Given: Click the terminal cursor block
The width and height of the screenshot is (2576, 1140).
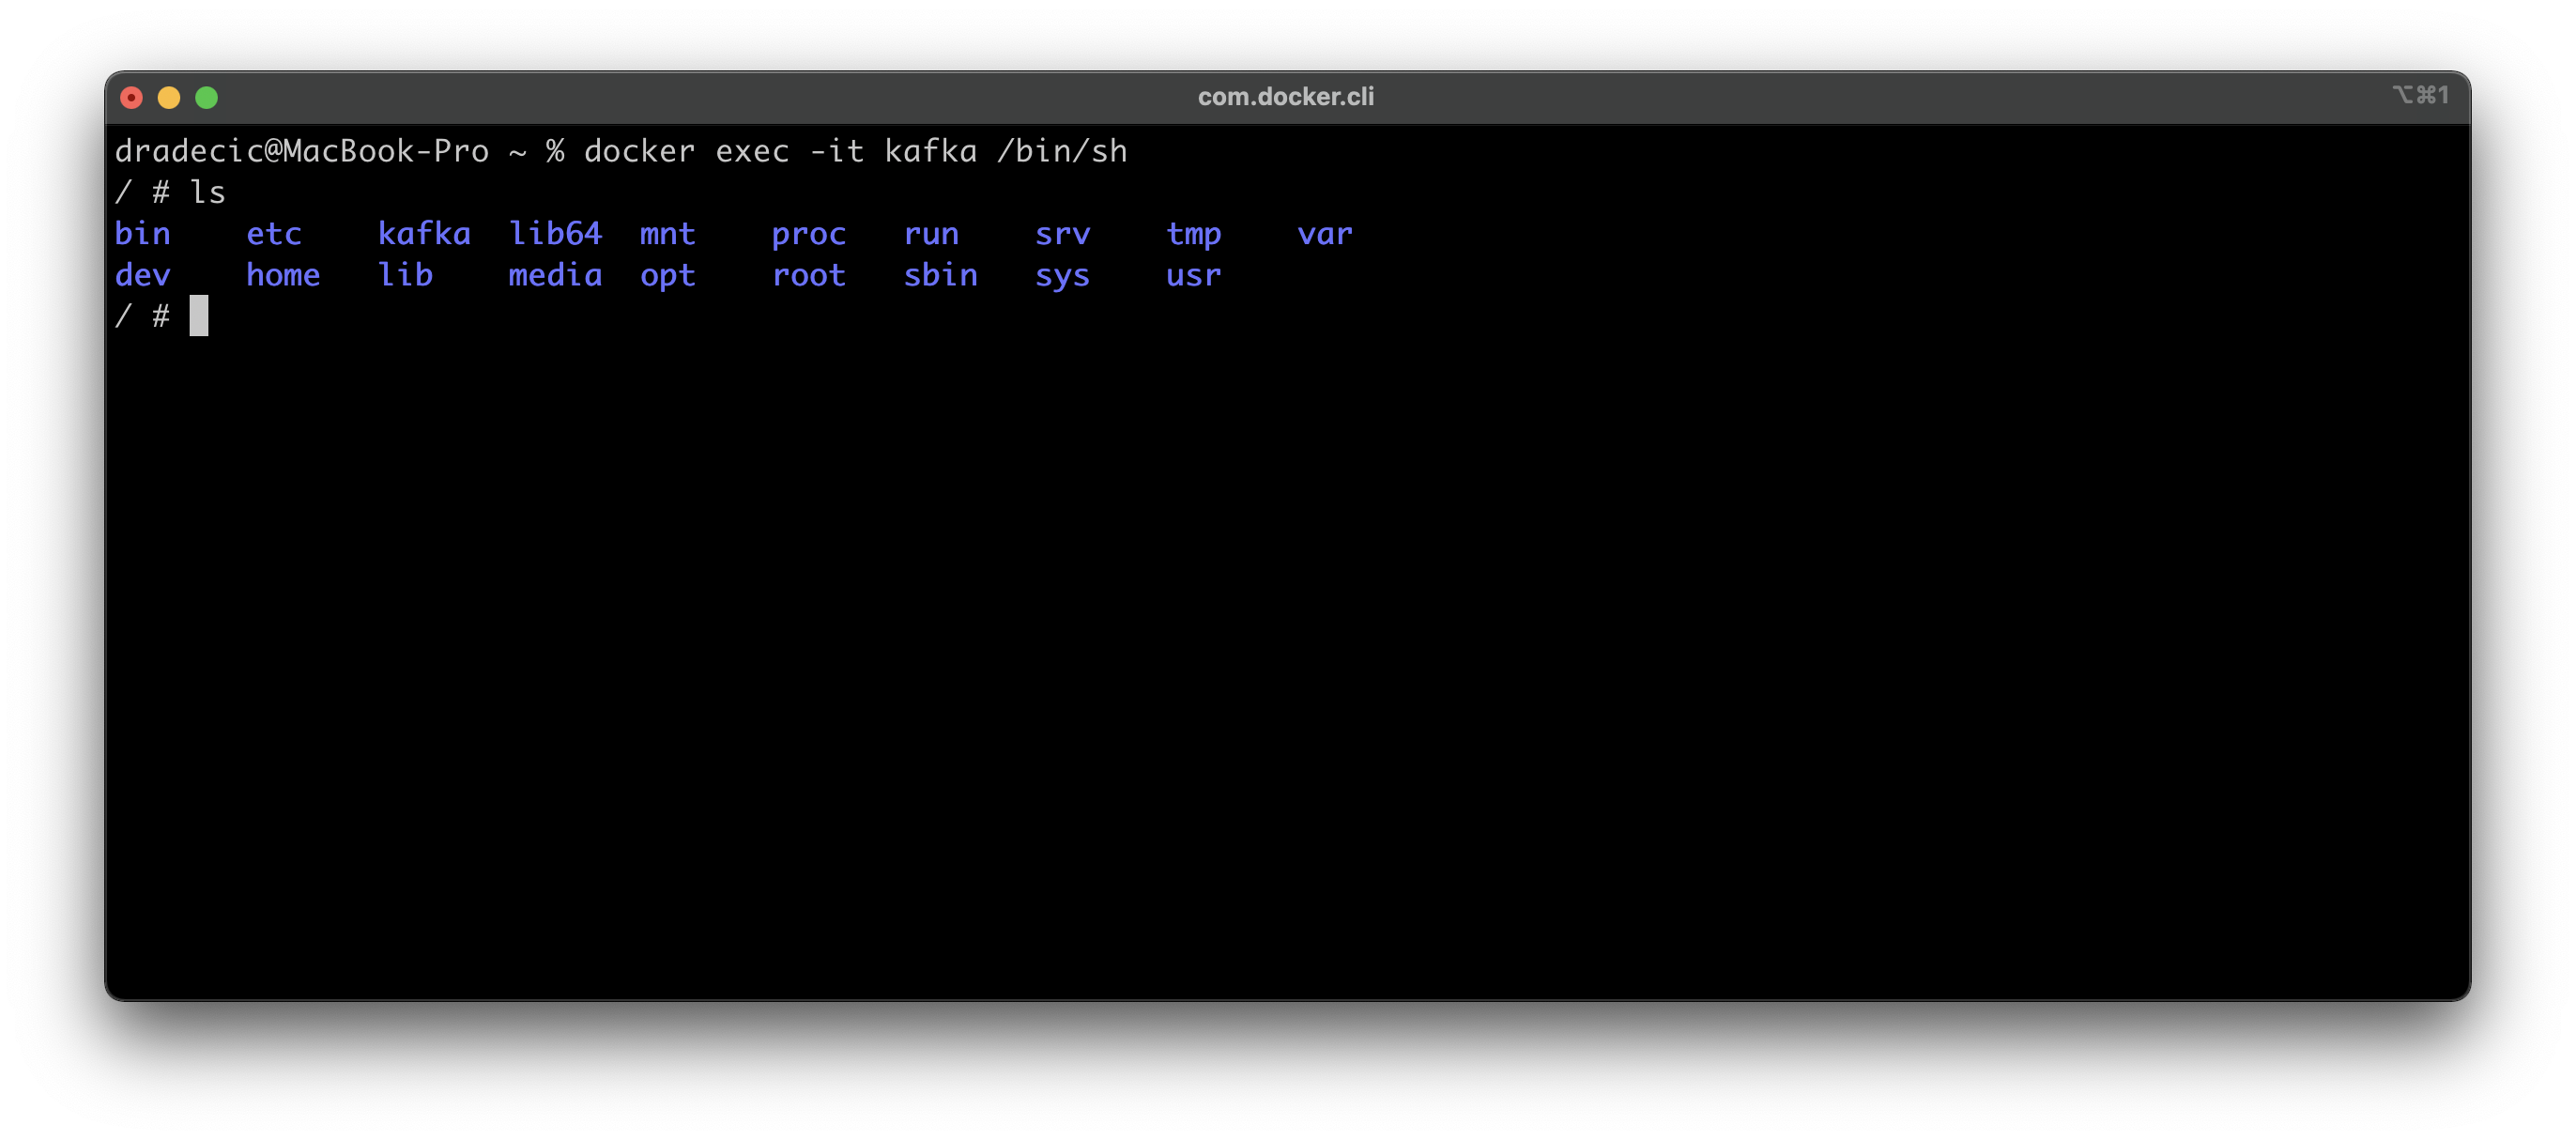Looking at the screenshot, I should point(200,316).
